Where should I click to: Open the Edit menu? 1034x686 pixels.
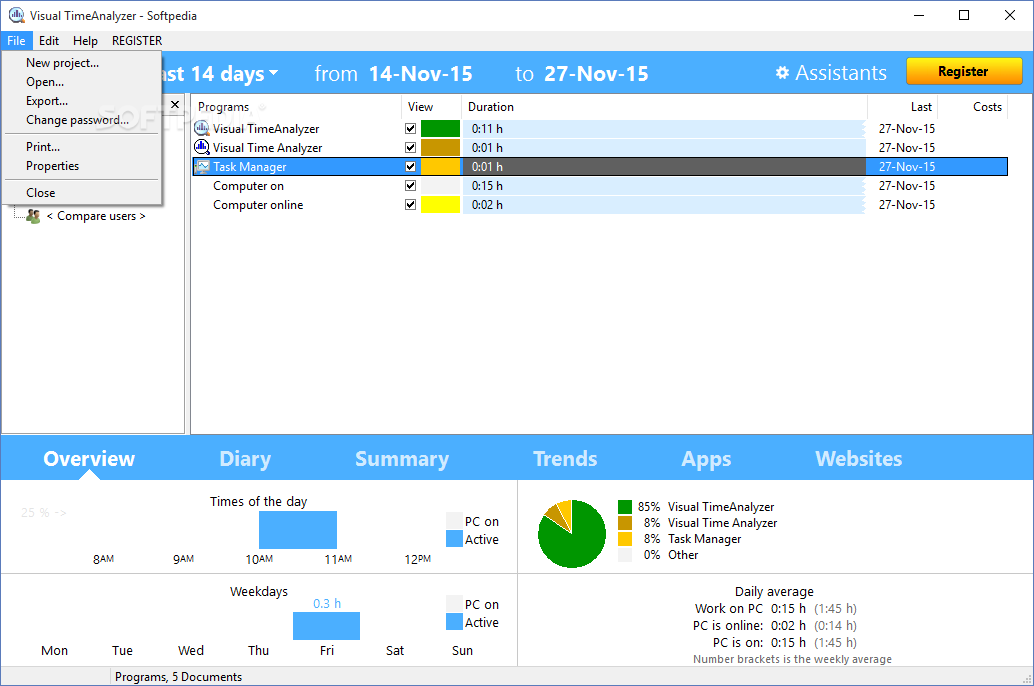click(49, 41)
